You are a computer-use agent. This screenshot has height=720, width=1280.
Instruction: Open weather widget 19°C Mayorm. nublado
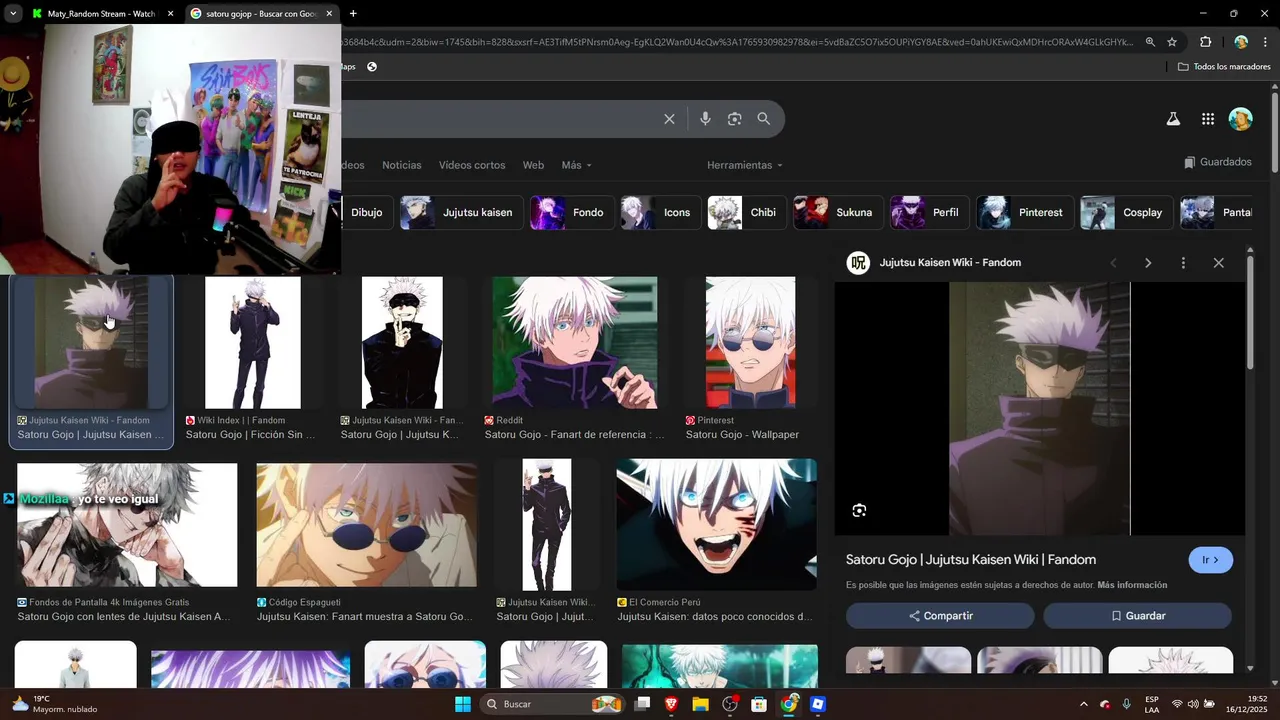54,704
